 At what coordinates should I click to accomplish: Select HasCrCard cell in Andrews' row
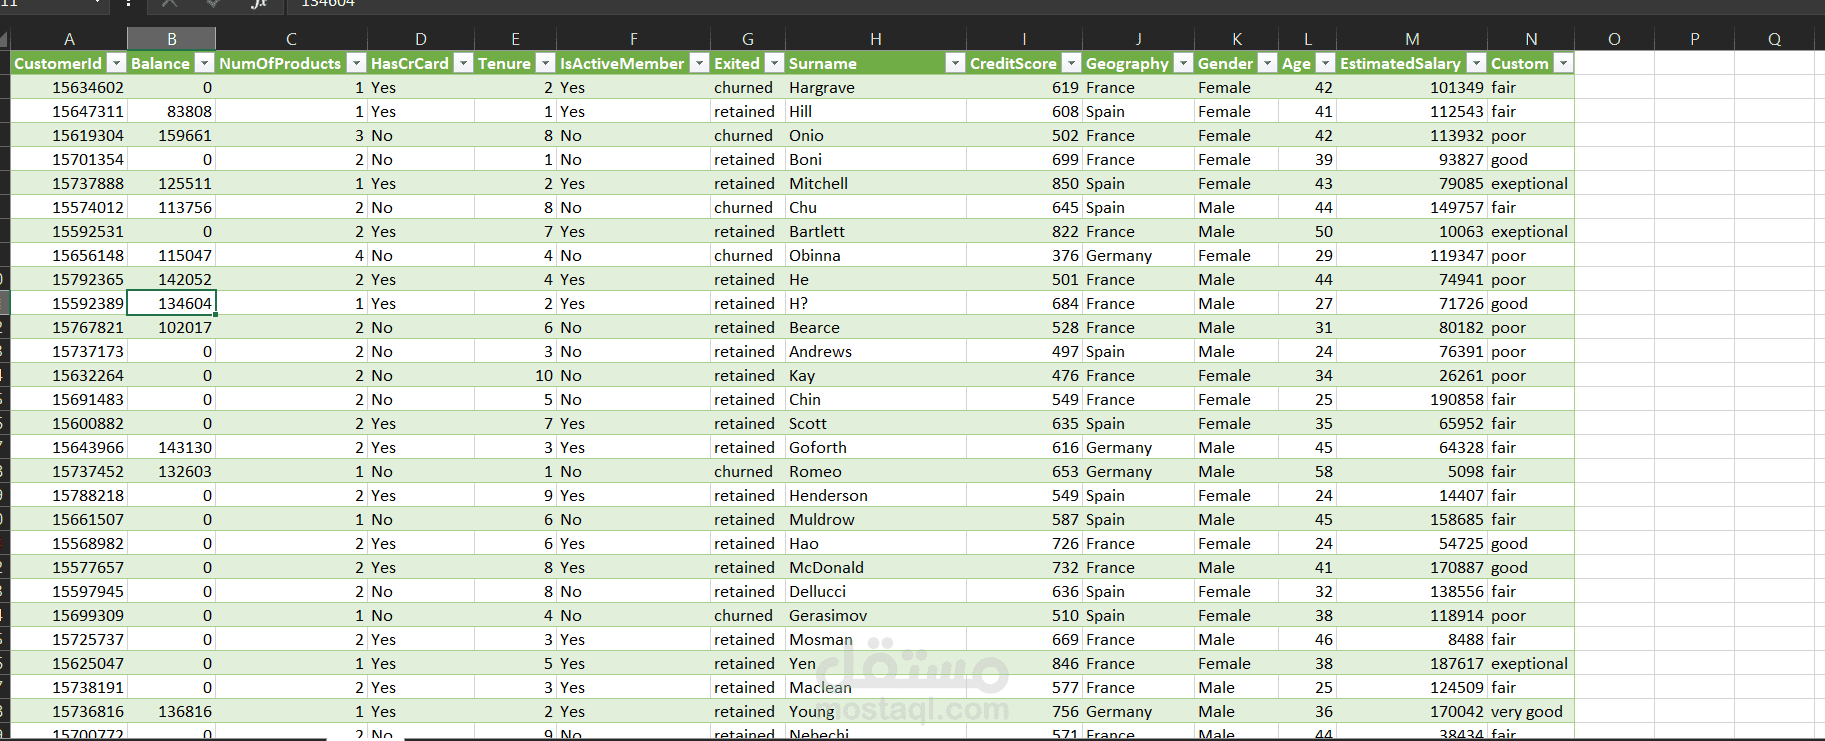[421, 351]
